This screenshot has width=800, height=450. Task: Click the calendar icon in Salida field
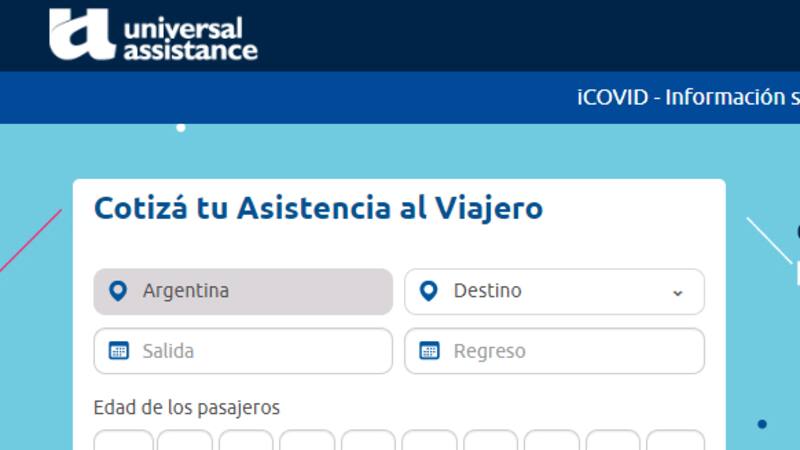pos(118,351)
